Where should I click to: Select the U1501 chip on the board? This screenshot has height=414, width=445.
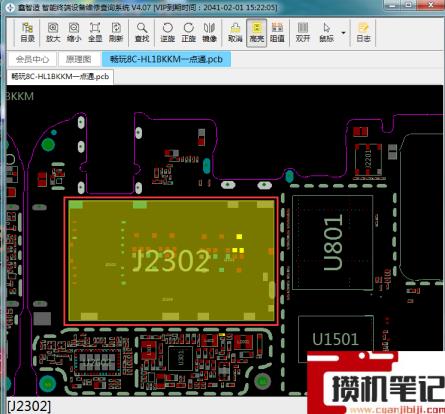[x=335, y=339]
